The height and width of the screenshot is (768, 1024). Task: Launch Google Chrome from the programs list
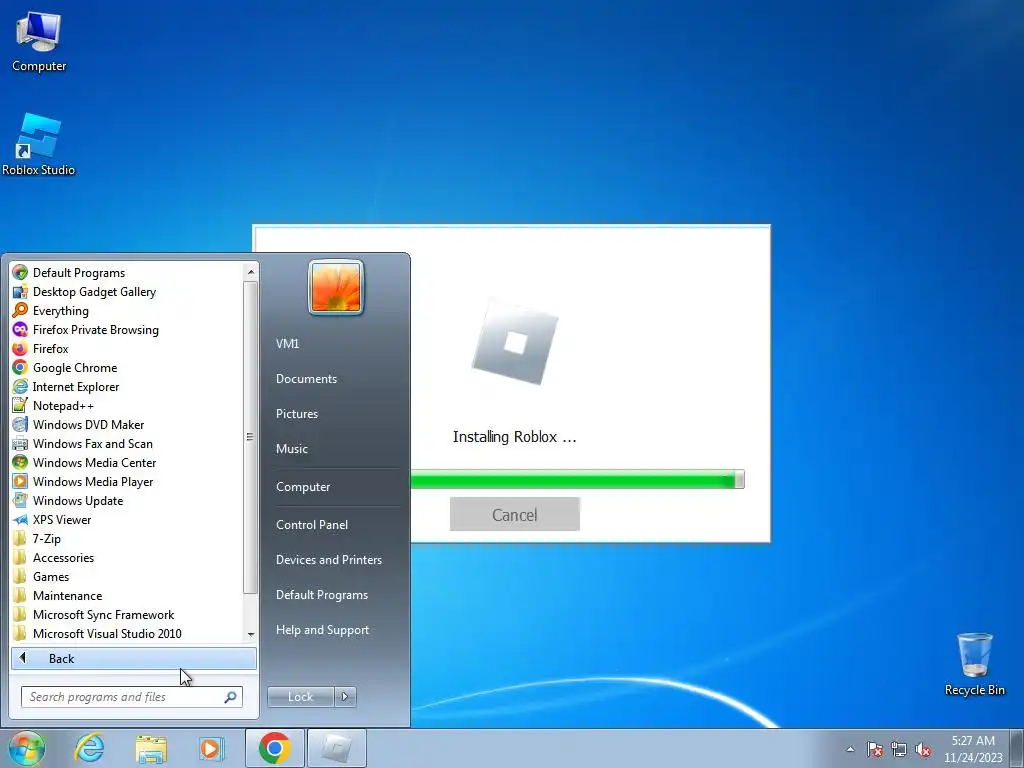coord(127,368)
